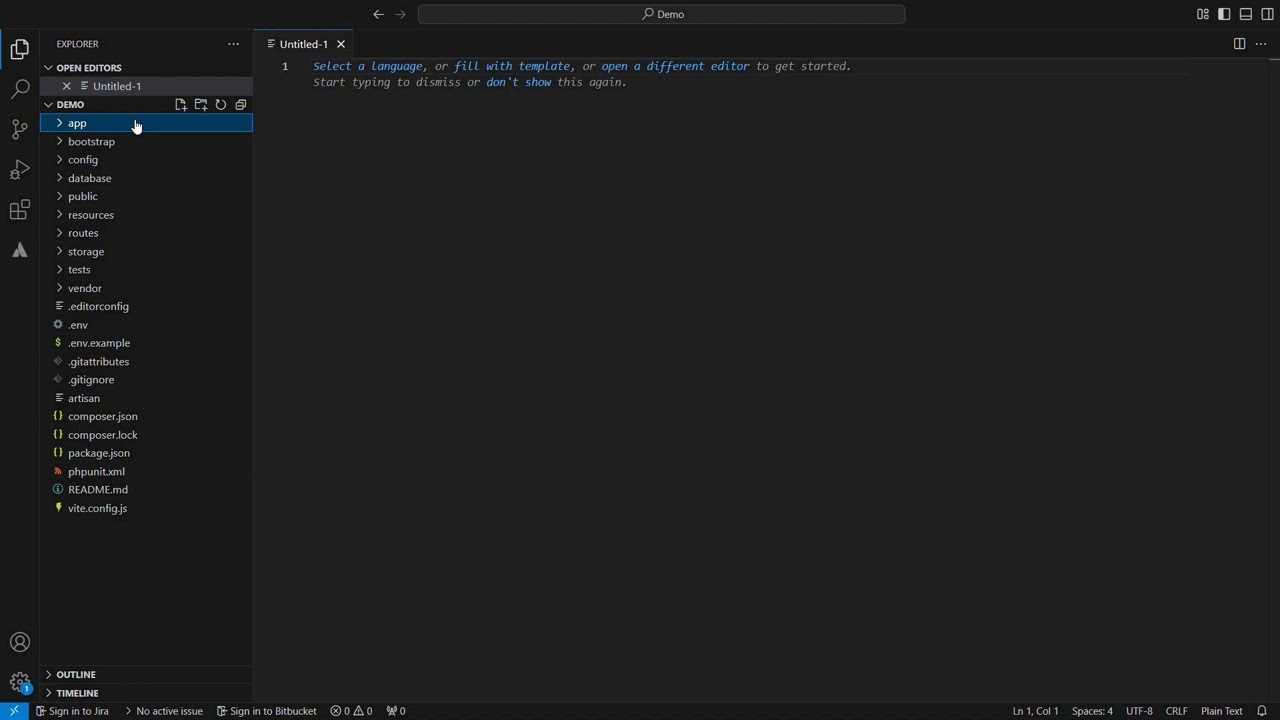Click the 'Select a language' link
This screenshot has height=720, width=1280.
368,66
